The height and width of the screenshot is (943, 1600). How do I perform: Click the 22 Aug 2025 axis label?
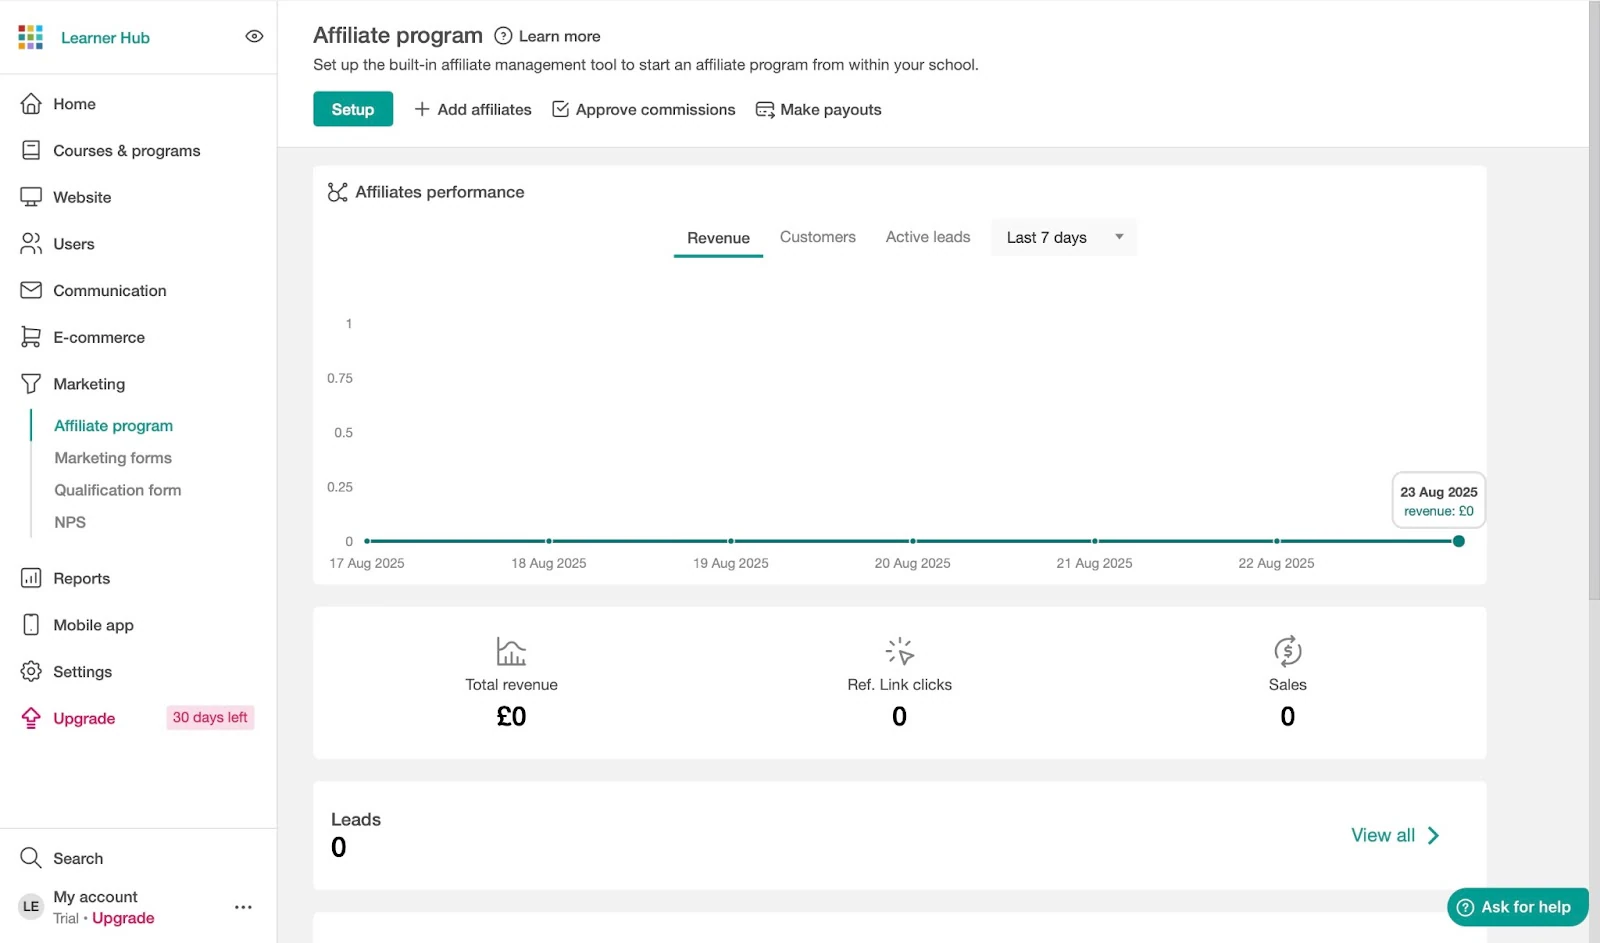point(1276,563)
